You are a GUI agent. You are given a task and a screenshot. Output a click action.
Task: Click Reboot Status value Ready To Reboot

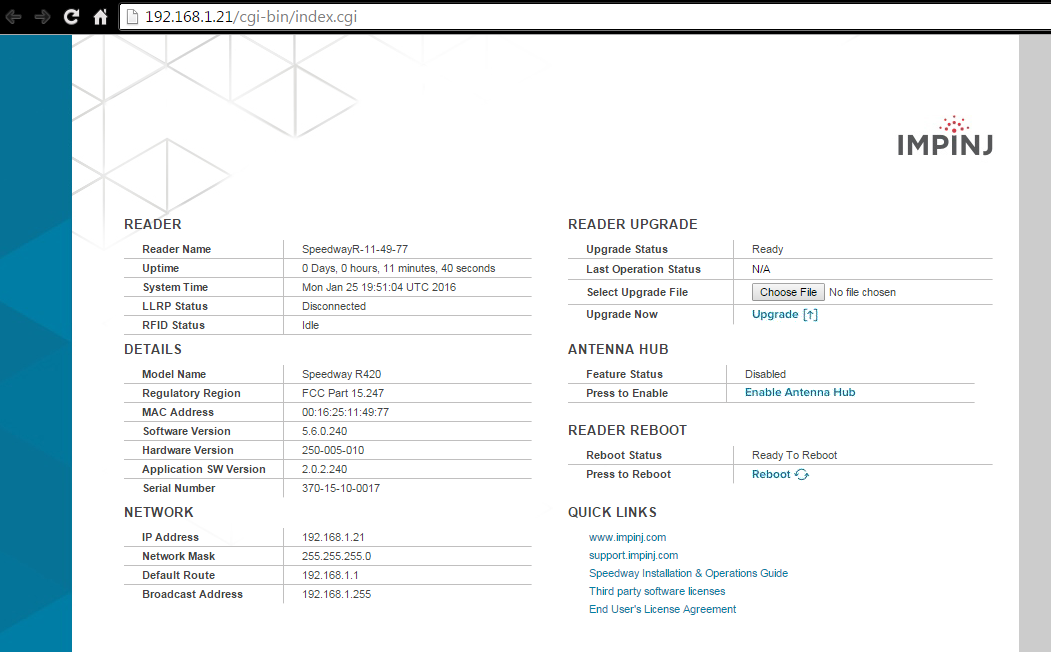[x=794, y=455]
